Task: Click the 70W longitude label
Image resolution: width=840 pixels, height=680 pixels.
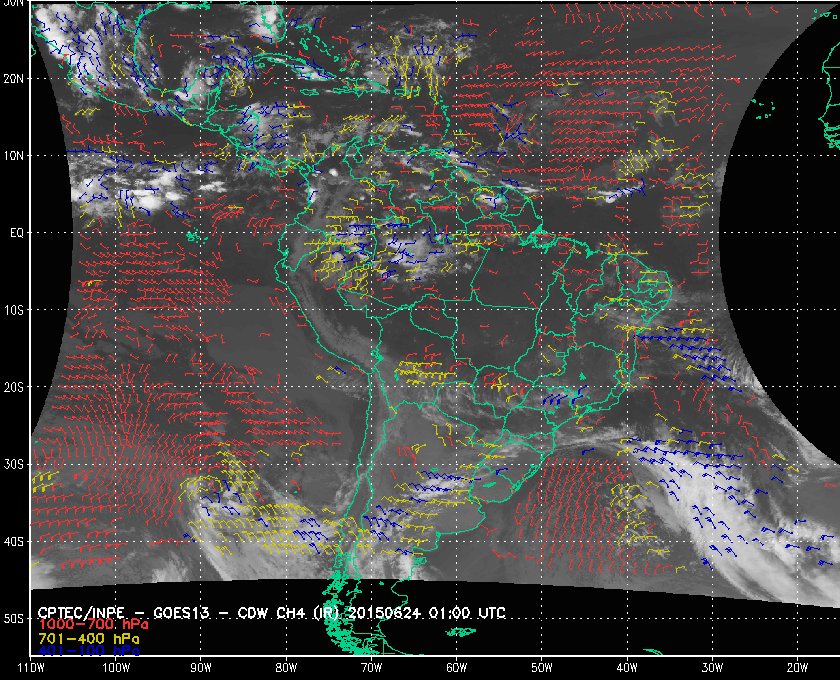Action: tap(371, 667)
